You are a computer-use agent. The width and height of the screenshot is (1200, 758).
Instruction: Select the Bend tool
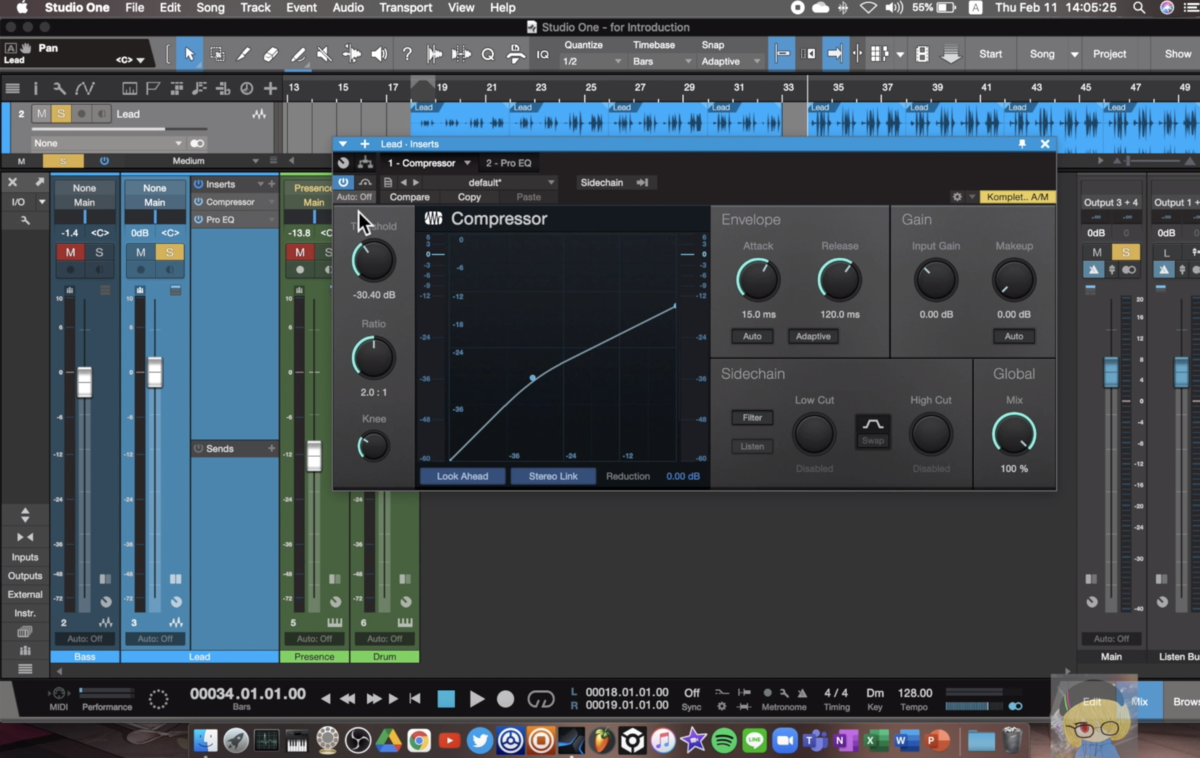click(x=352, y=54)
